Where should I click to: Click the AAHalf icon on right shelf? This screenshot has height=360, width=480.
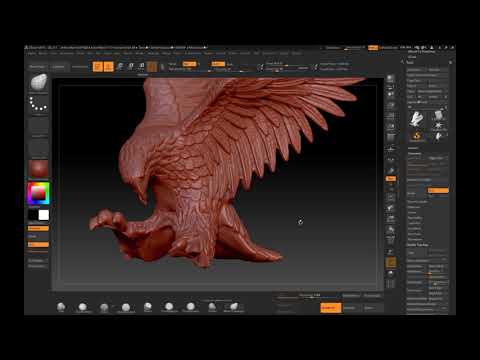click(390, 126)
